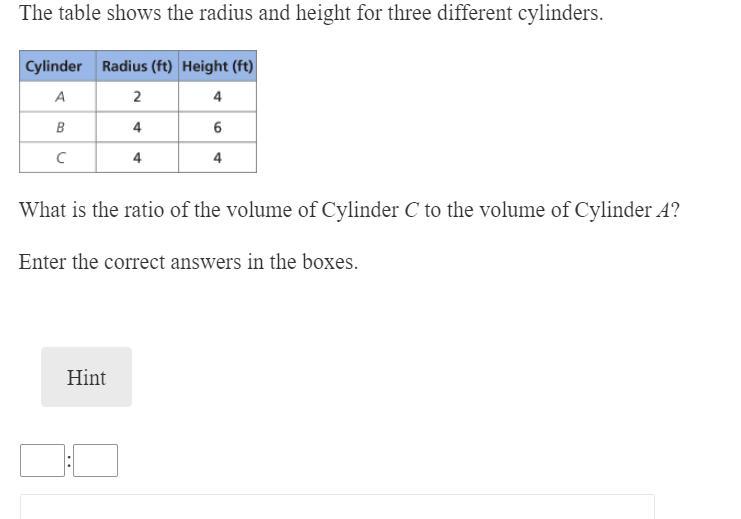Screen dimensions: 741x519
Task: Click the radius value for Cylinder B
Action: (137, 128)
